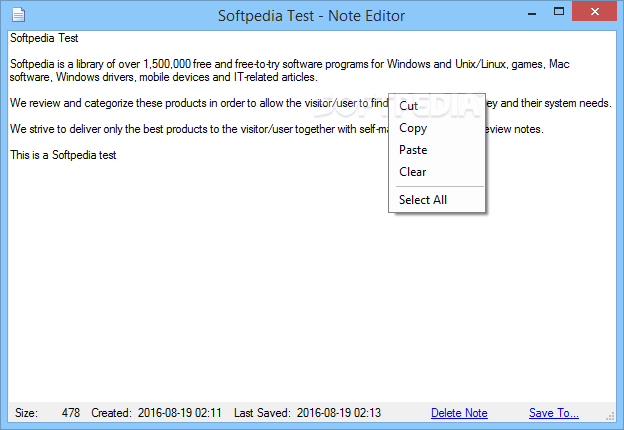Click the words 'Windows drivers' in the note
Image resolution: width=624 pixels, height=430 pixels.
[x=94, y=77]
